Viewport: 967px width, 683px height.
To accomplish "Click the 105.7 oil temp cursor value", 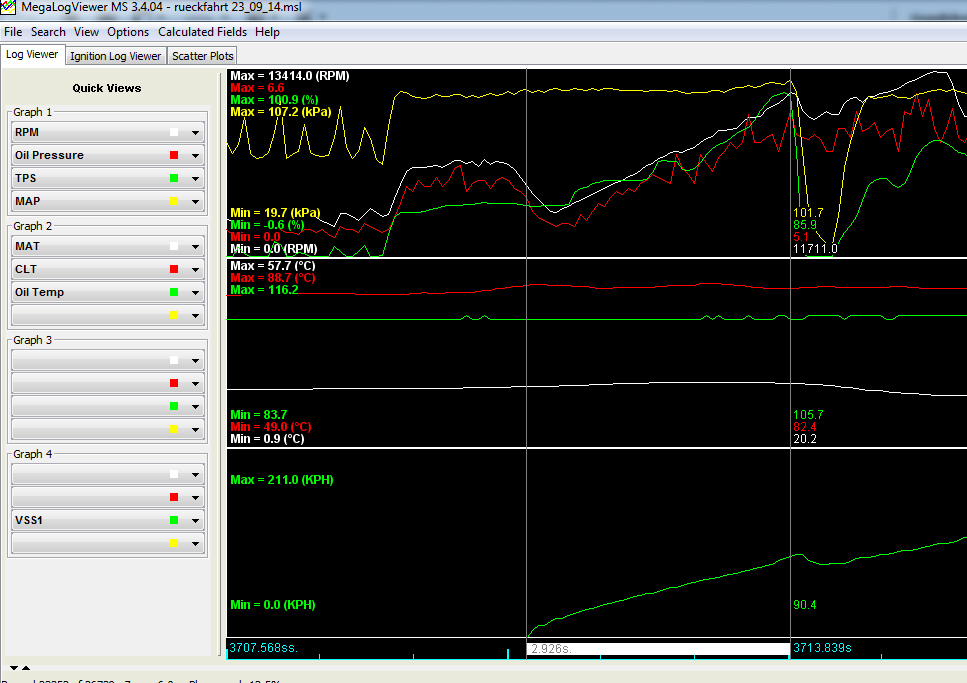I will [x=808, y=415].
